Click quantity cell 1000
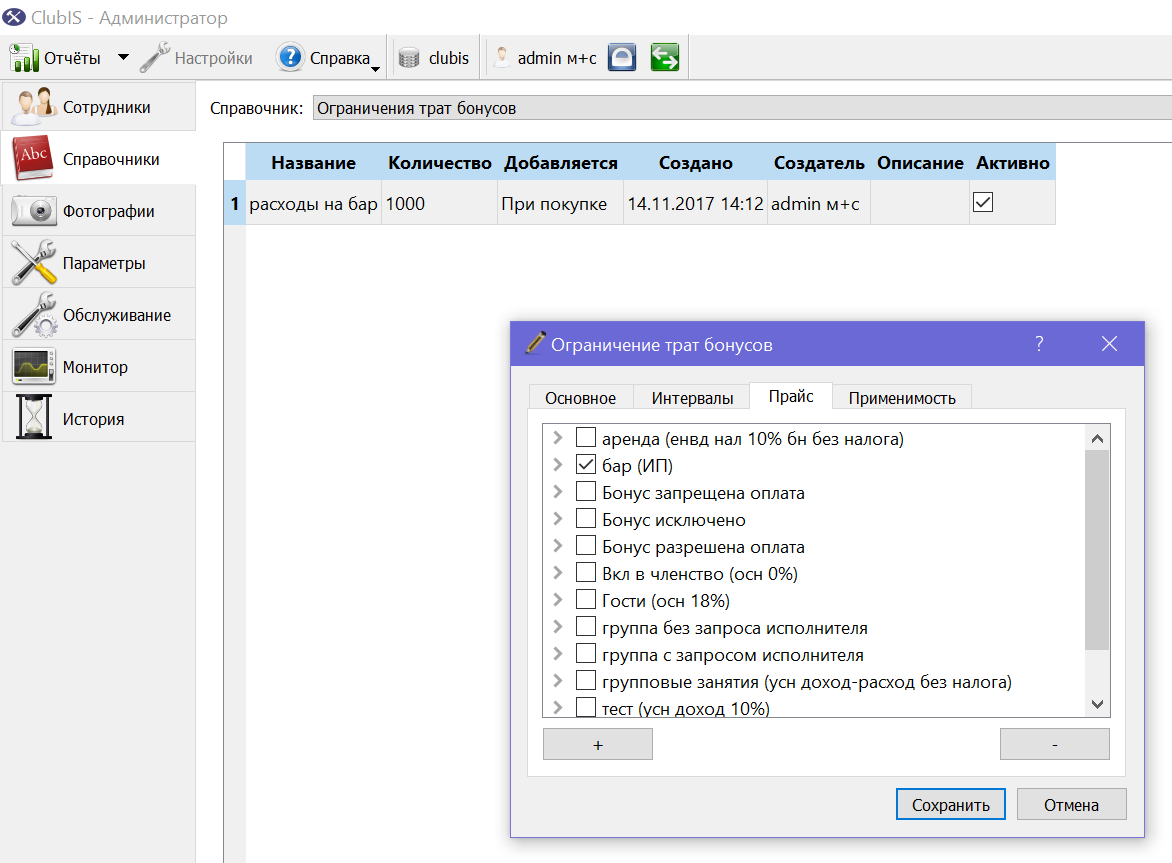1172x863 pixels. (440, 203)
